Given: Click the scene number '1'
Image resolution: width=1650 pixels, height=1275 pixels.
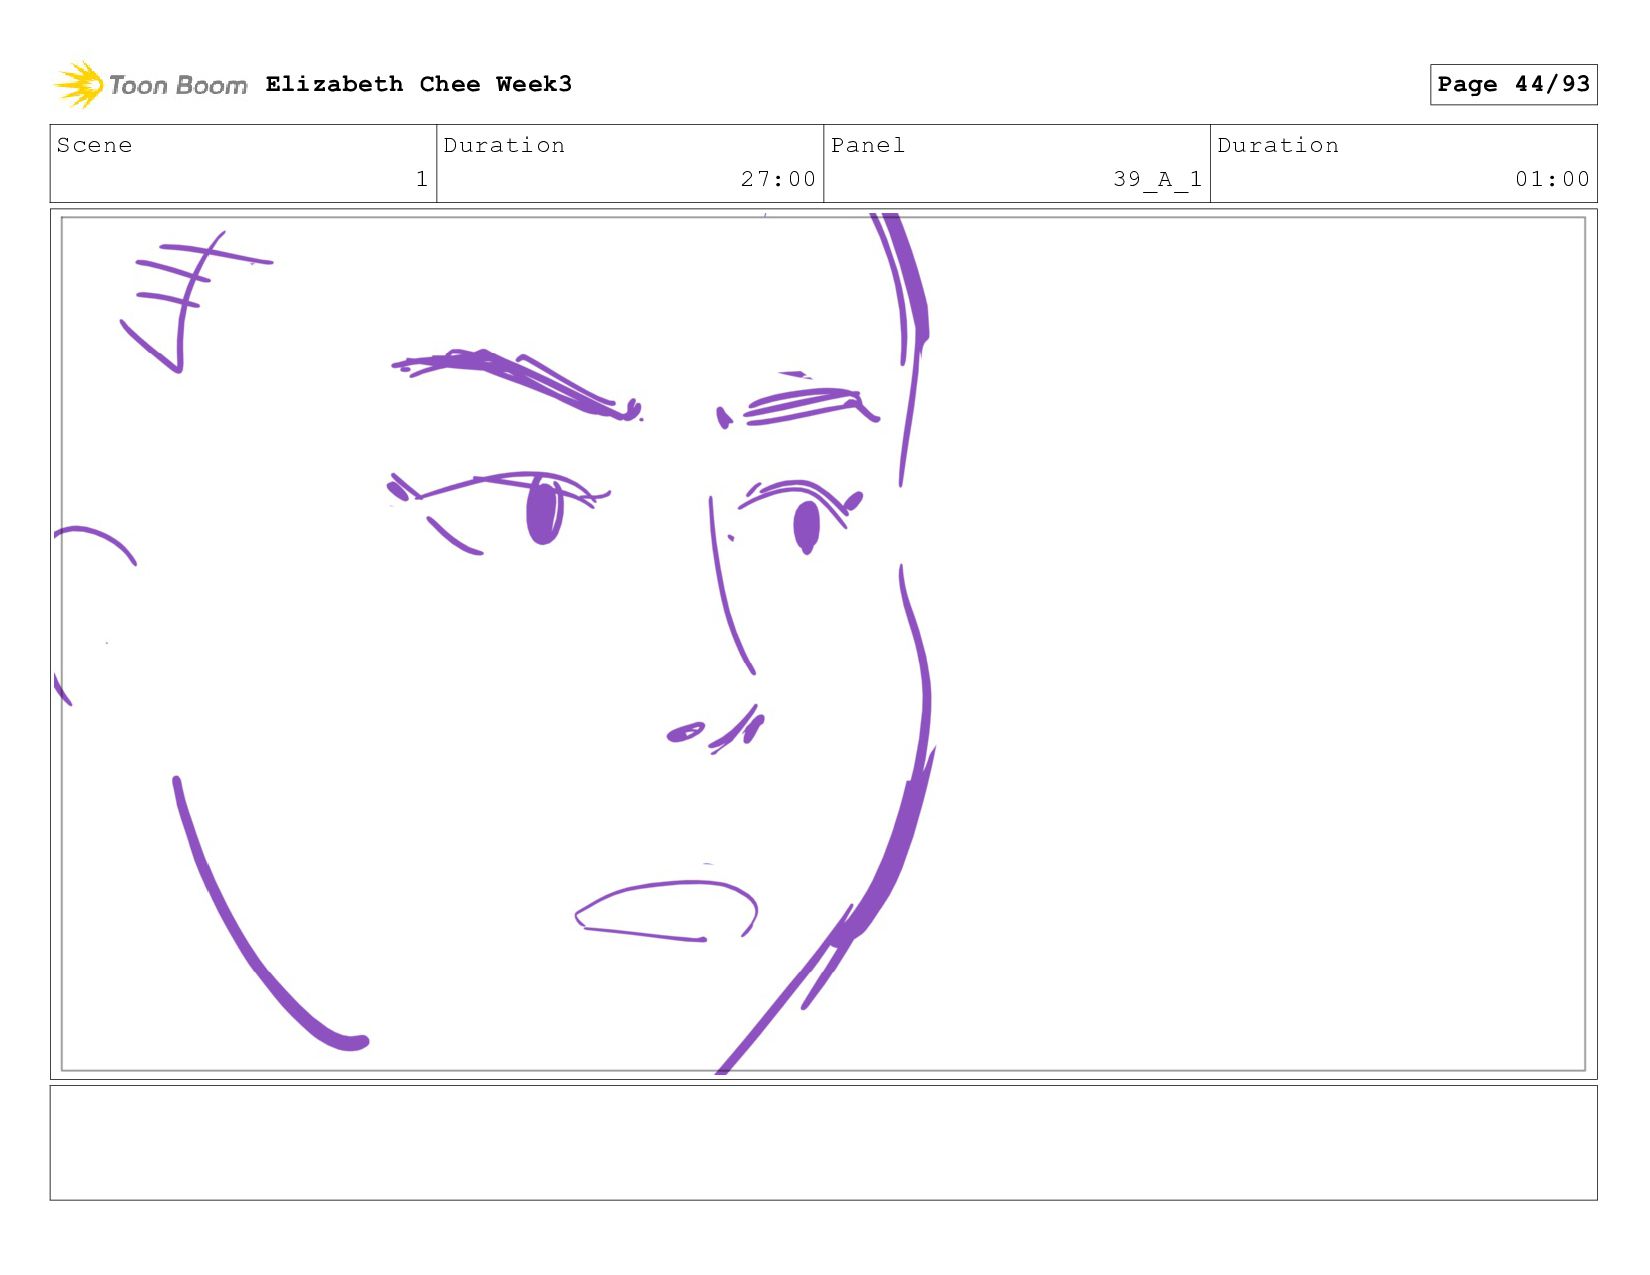Looking at the screenshot, I should pyautogui.click(x=422, y=179).
